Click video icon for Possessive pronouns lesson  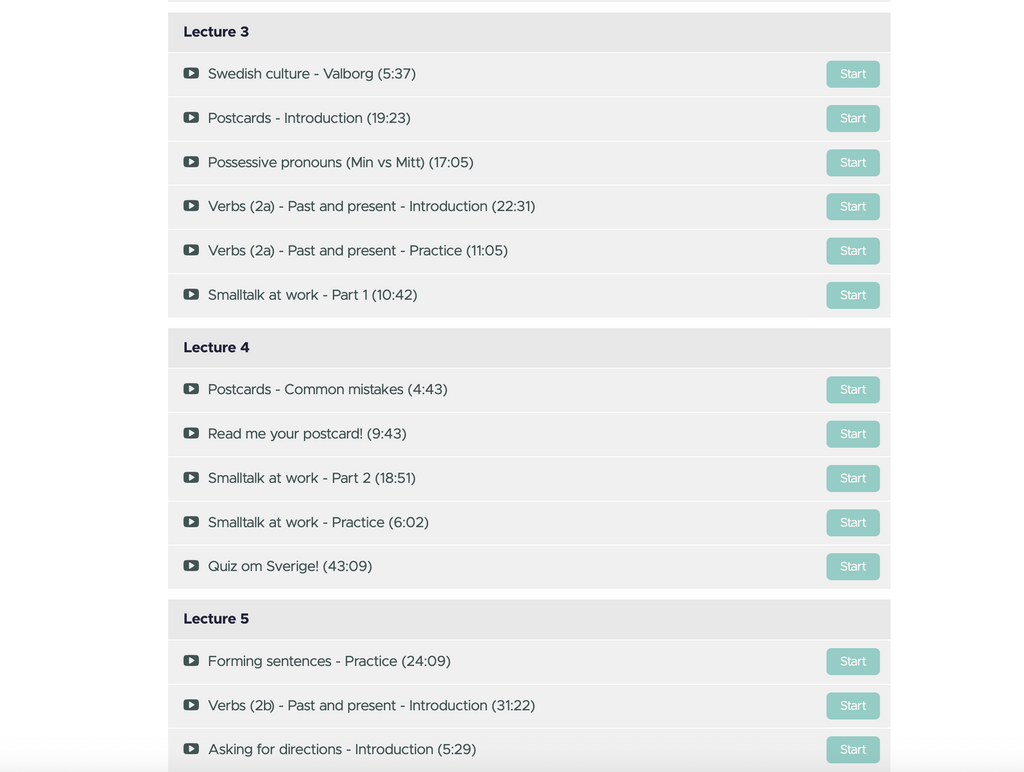click(x=191, y=161)
